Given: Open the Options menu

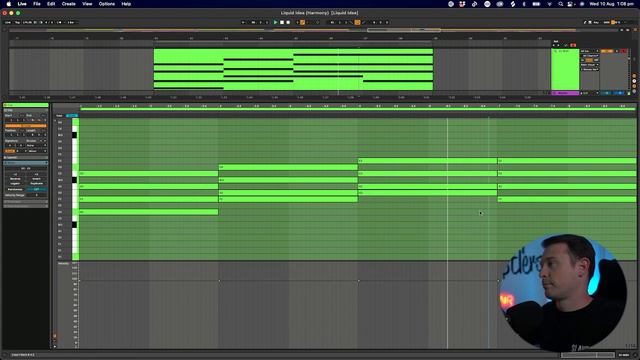Looking at the screenshot, I should click(x=107, y=4).
